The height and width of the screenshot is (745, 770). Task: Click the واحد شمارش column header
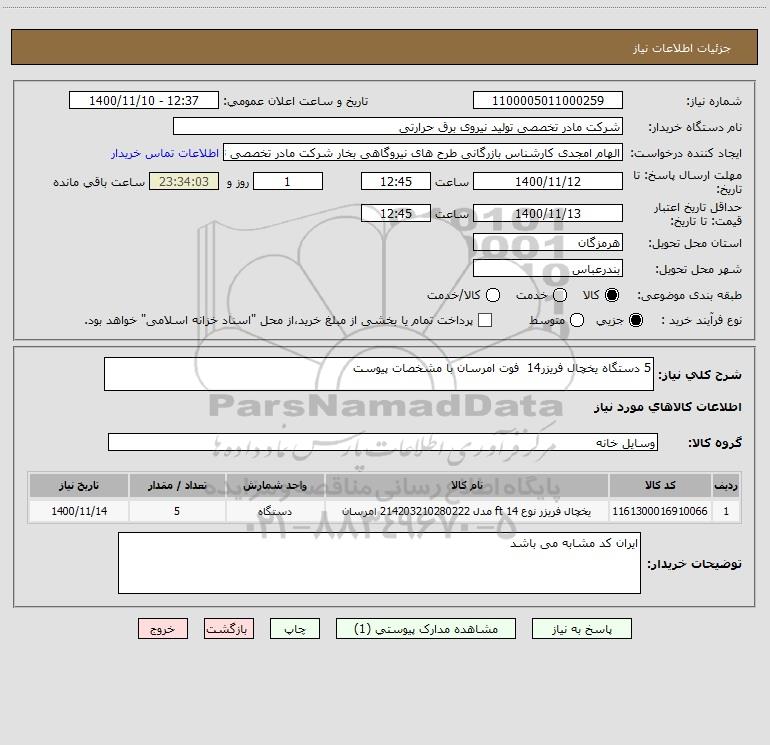pyautogui.click(x=275, y=485)
